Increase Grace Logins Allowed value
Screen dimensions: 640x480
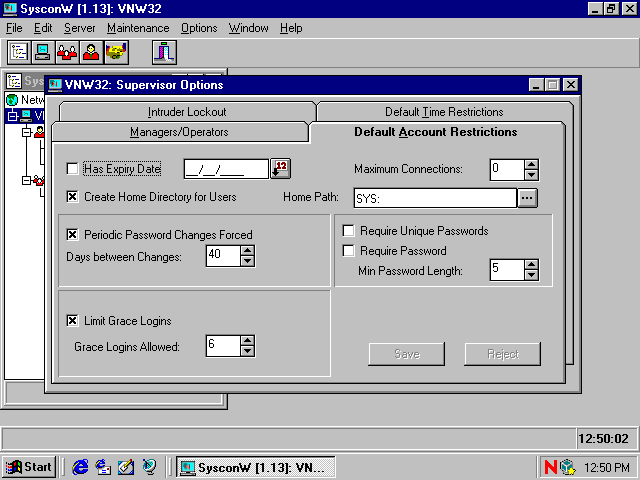click(247, 340)
